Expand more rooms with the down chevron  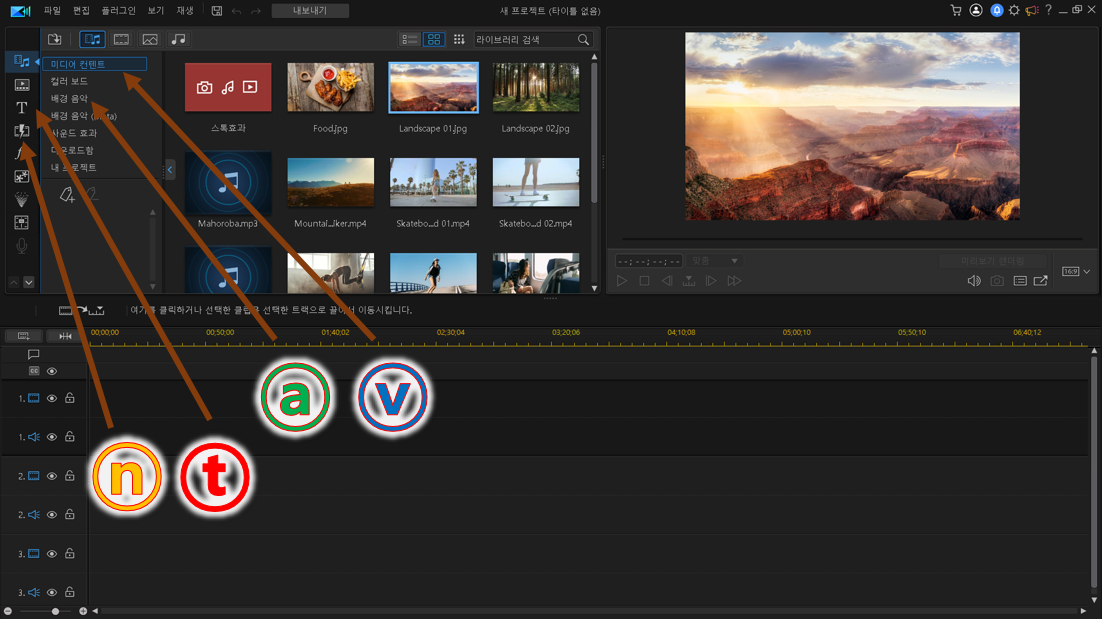tap(29, 283)
